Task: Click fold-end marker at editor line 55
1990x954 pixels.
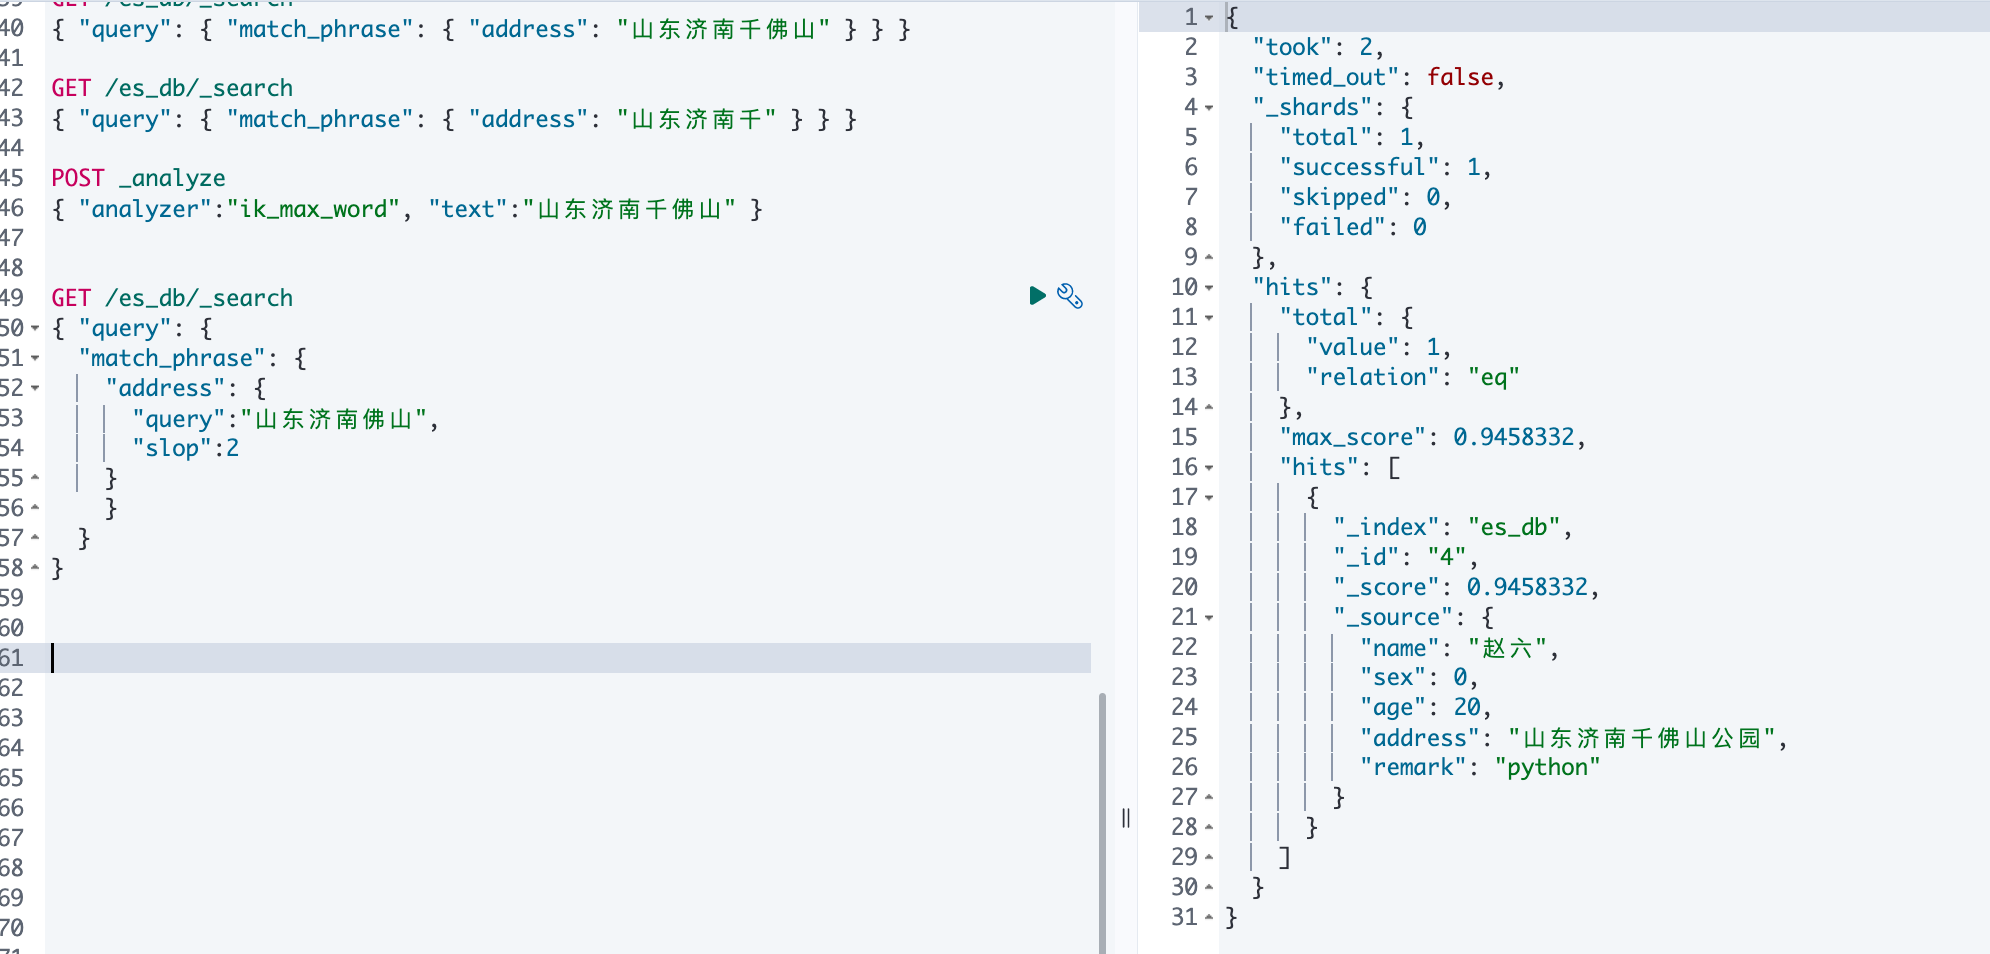Action: [x=35, y=478]
